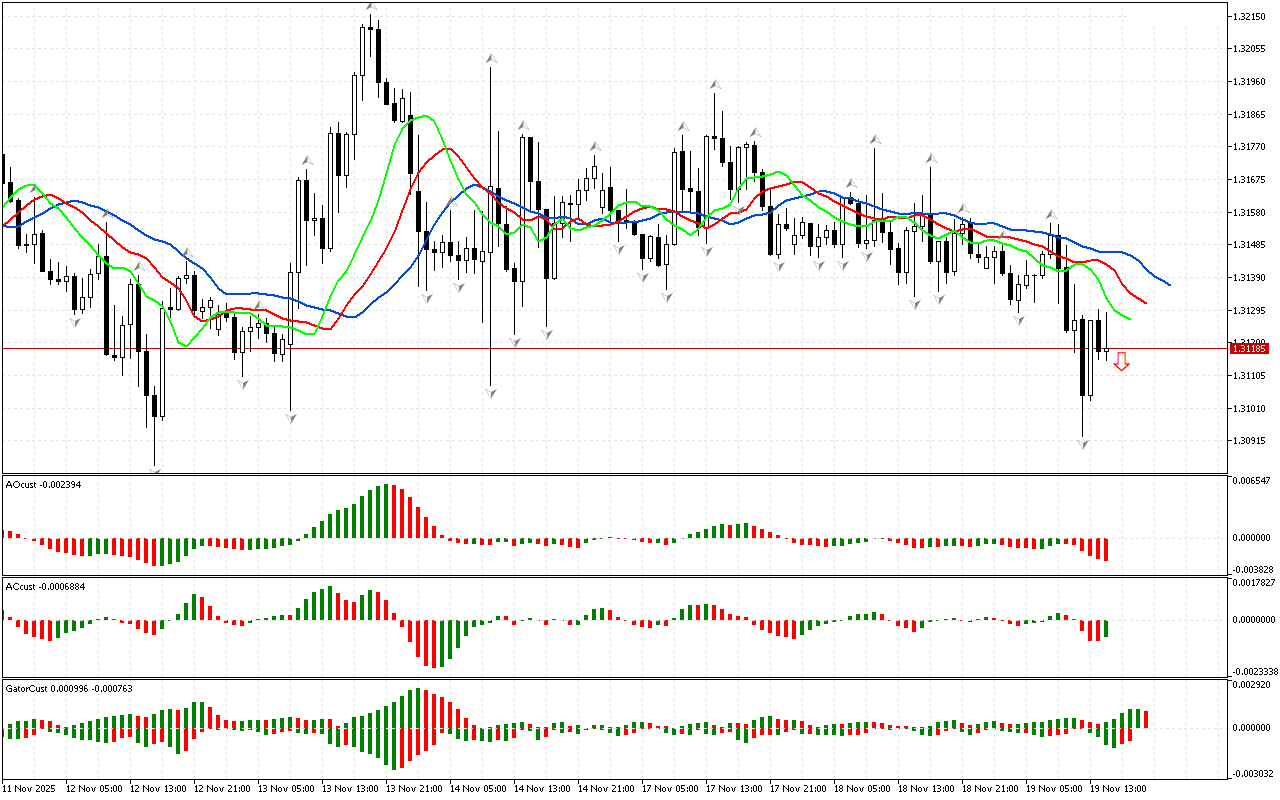Click the red horizontal bid price line
The image size is (1280, 800).
click(x=600, y=348)
